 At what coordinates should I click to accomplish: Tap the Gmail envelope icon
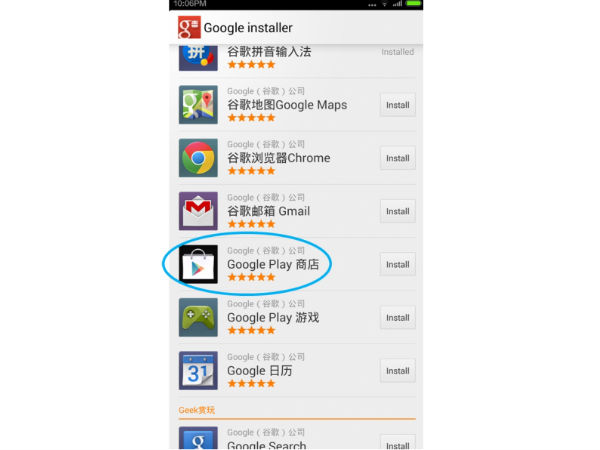(198, 211)
